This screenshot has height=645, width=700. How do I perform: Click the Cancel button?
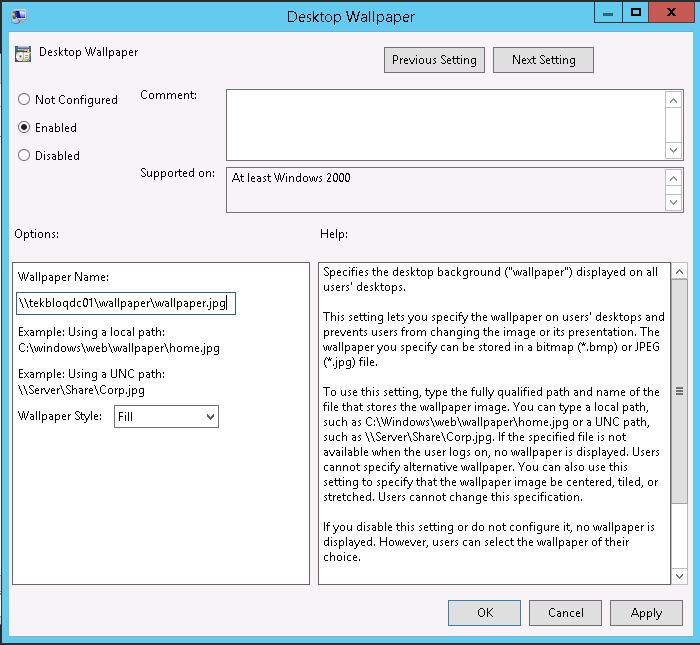pyautogui.click(x=565, y=613)
